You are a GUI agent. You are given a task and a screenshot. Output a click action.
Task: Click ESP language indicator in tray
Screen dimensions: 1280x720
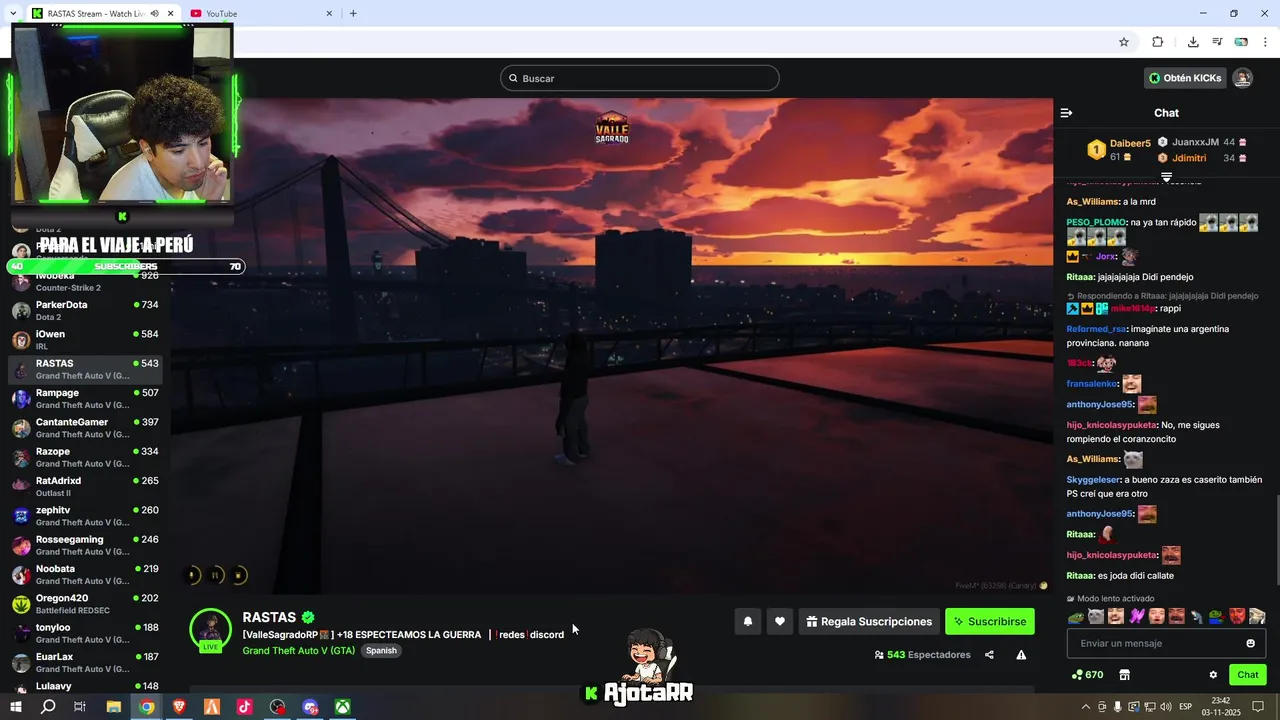tap(1185, 707)
